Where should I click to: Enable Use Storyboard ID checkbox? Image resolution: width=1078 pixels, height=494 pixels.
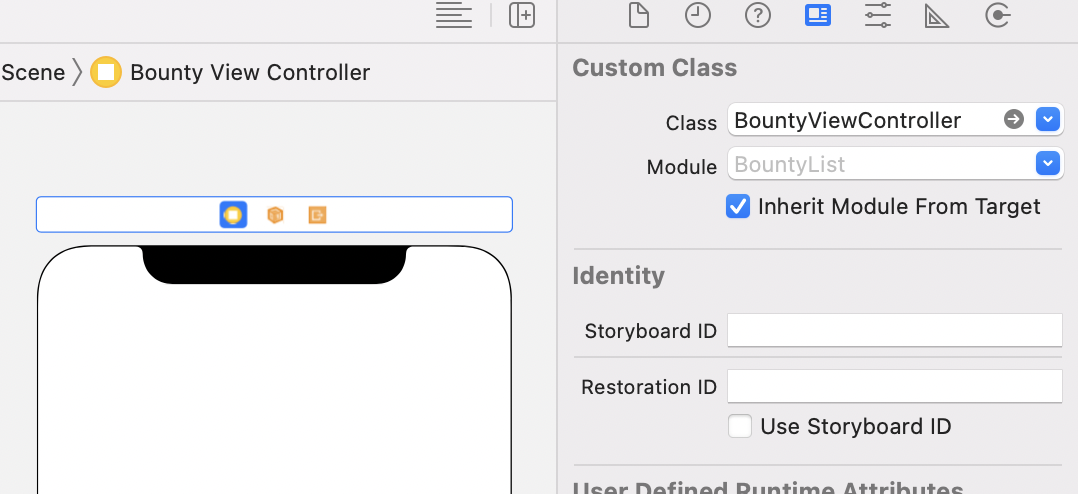pyautogui.click(x=740, y=426)
